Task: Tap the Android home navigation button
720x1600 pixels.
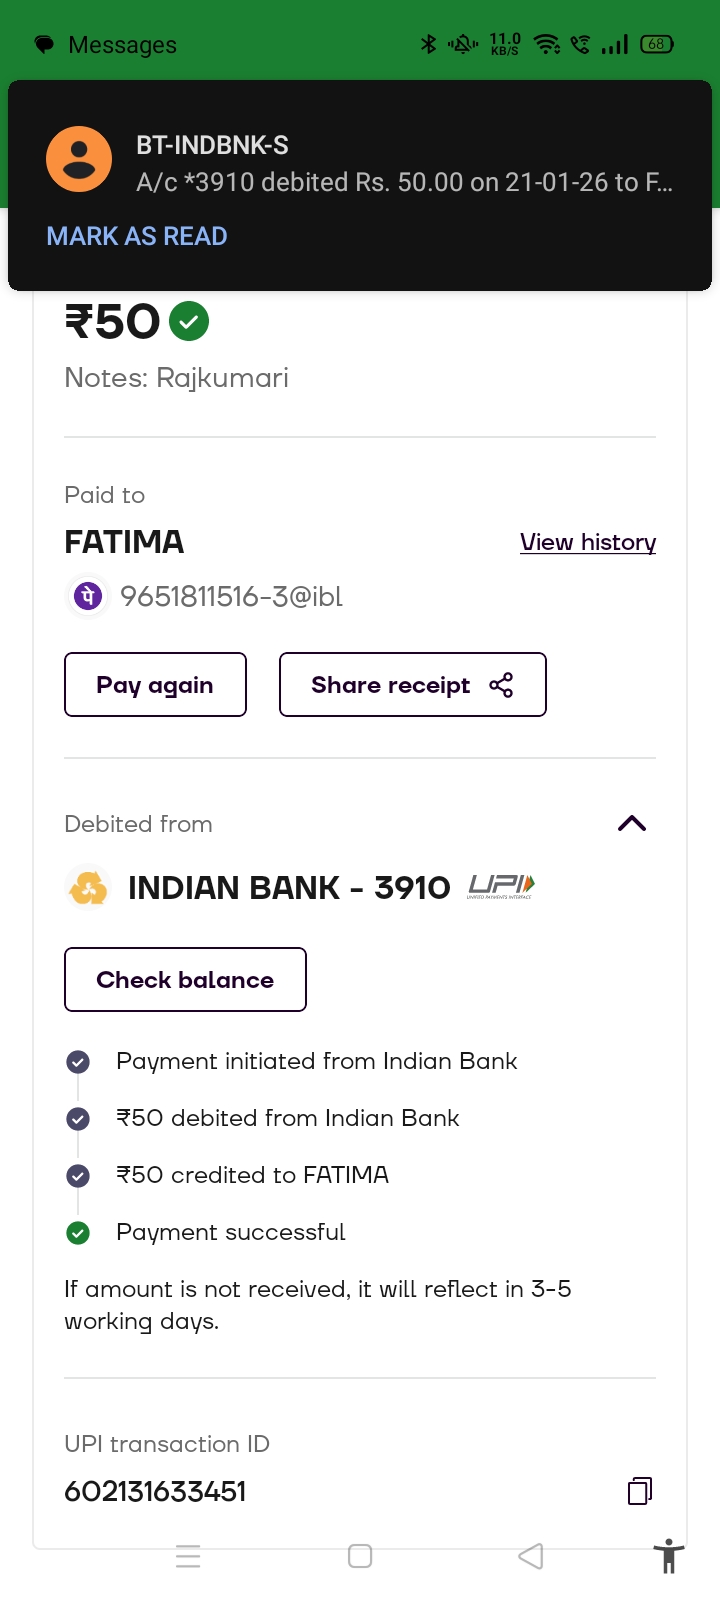Action: click(360, 1556)
